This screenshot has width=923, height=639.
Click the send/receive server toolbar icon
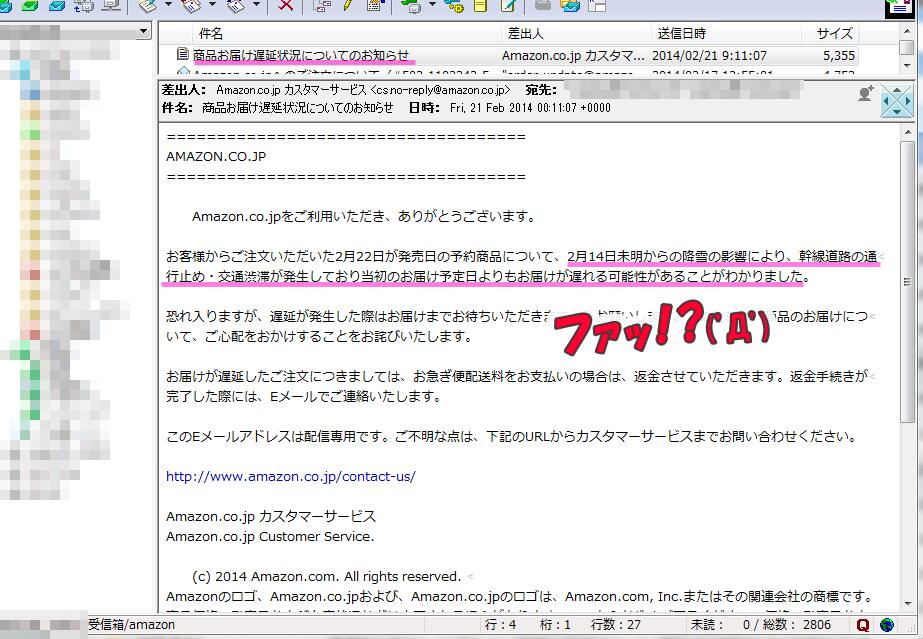pos(84,5)
